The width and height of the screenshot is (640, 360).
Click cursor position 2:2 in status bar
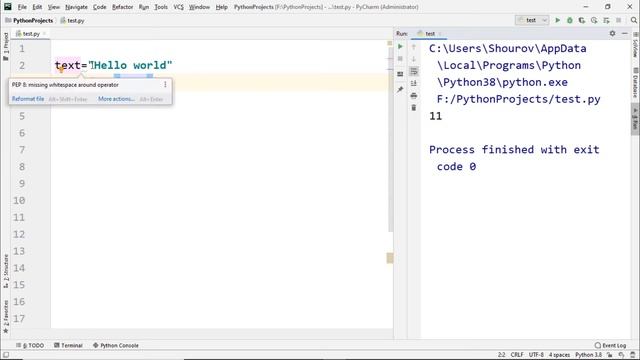tap(502, 355)
